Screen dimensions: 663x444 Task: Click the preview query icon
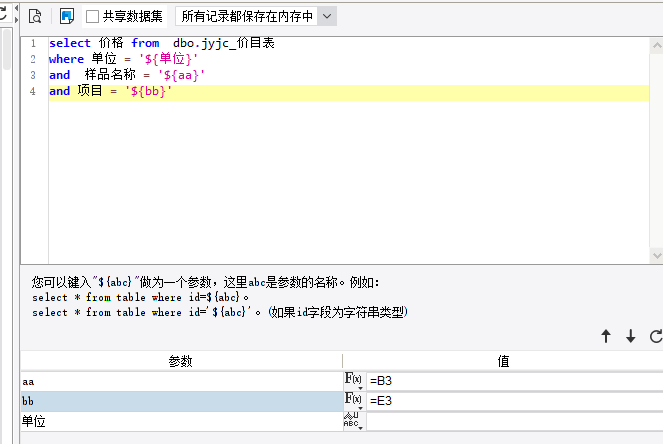35,16
